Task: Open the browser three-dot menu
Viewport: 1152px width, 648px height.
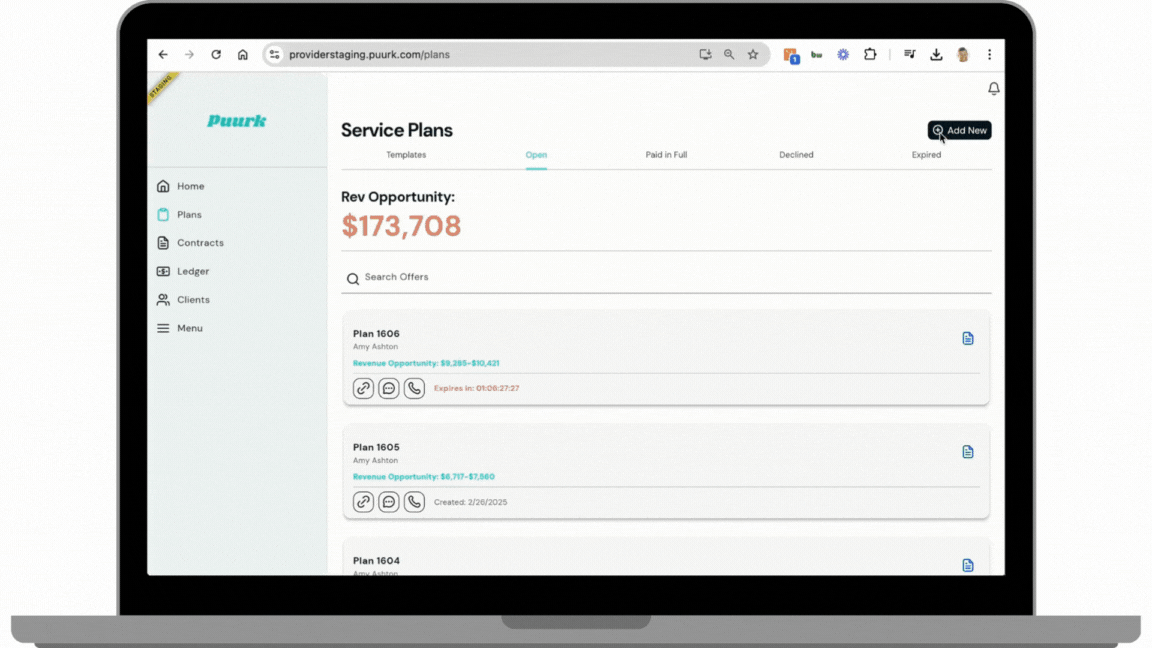Action: [990, 54]
